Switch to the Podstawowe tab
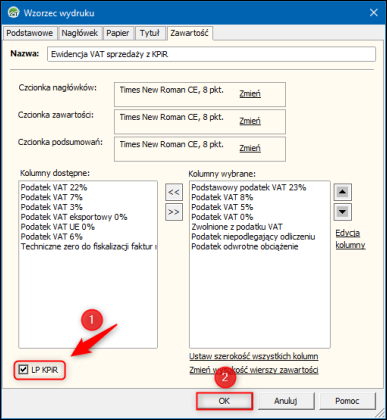387x420 pixels. (x=29, y=33)
